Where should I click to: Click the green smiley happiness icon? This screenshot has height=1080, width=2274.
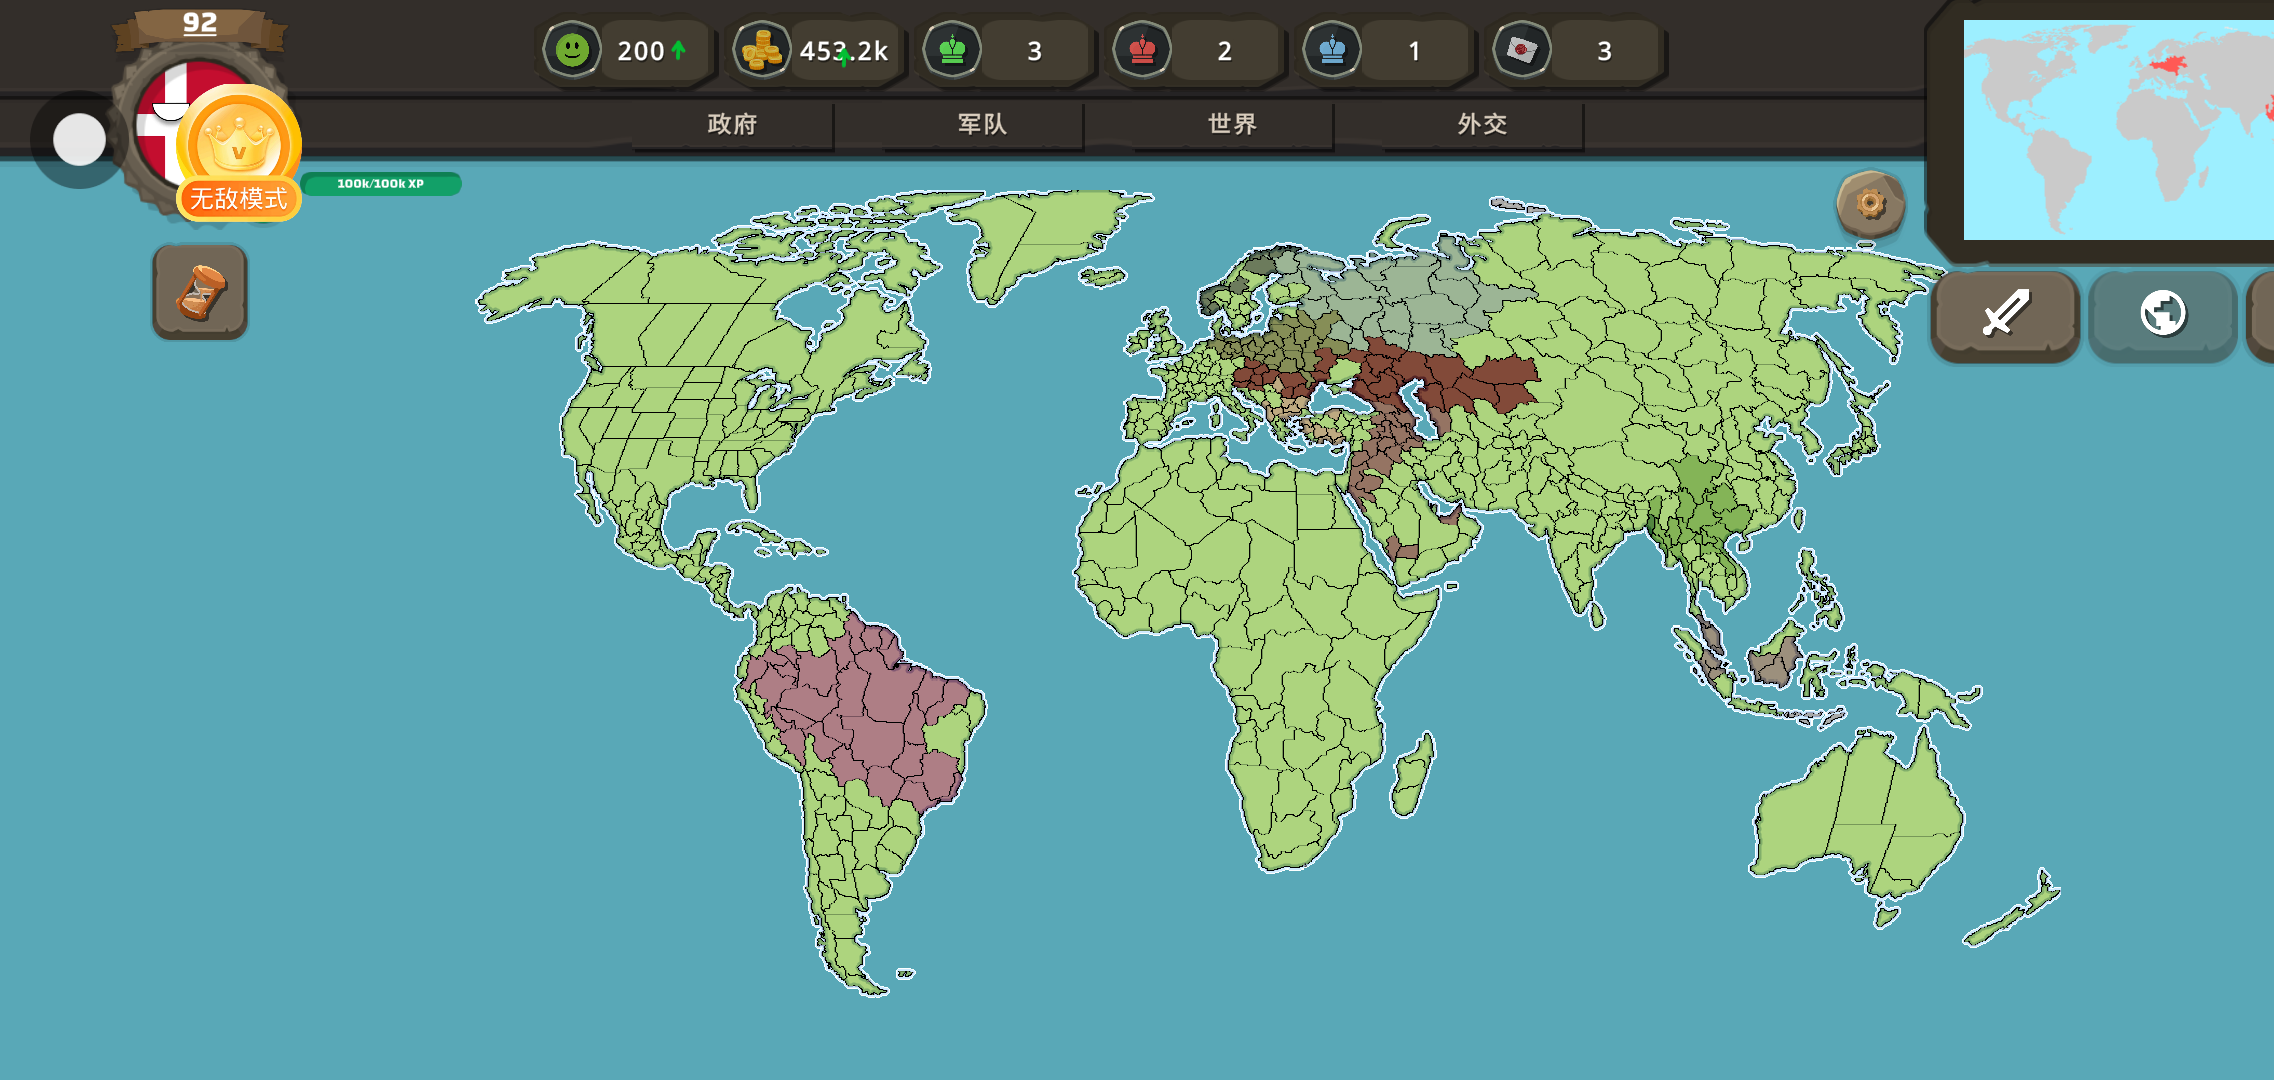coord(572,50)
